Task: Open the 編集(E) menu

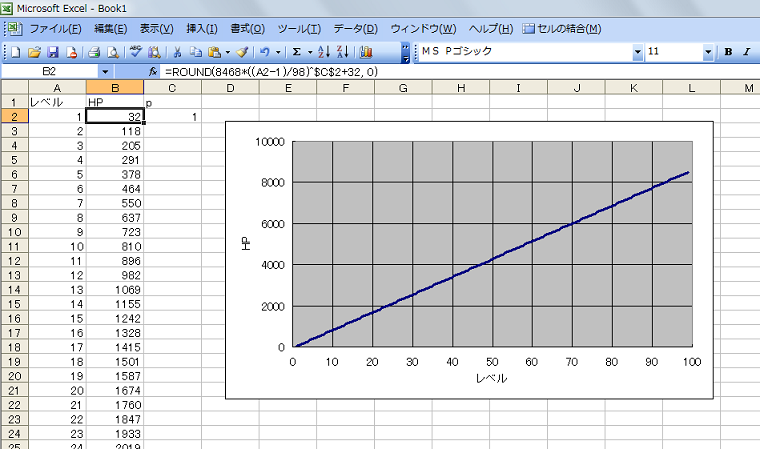Action: (x=111, y=29)
